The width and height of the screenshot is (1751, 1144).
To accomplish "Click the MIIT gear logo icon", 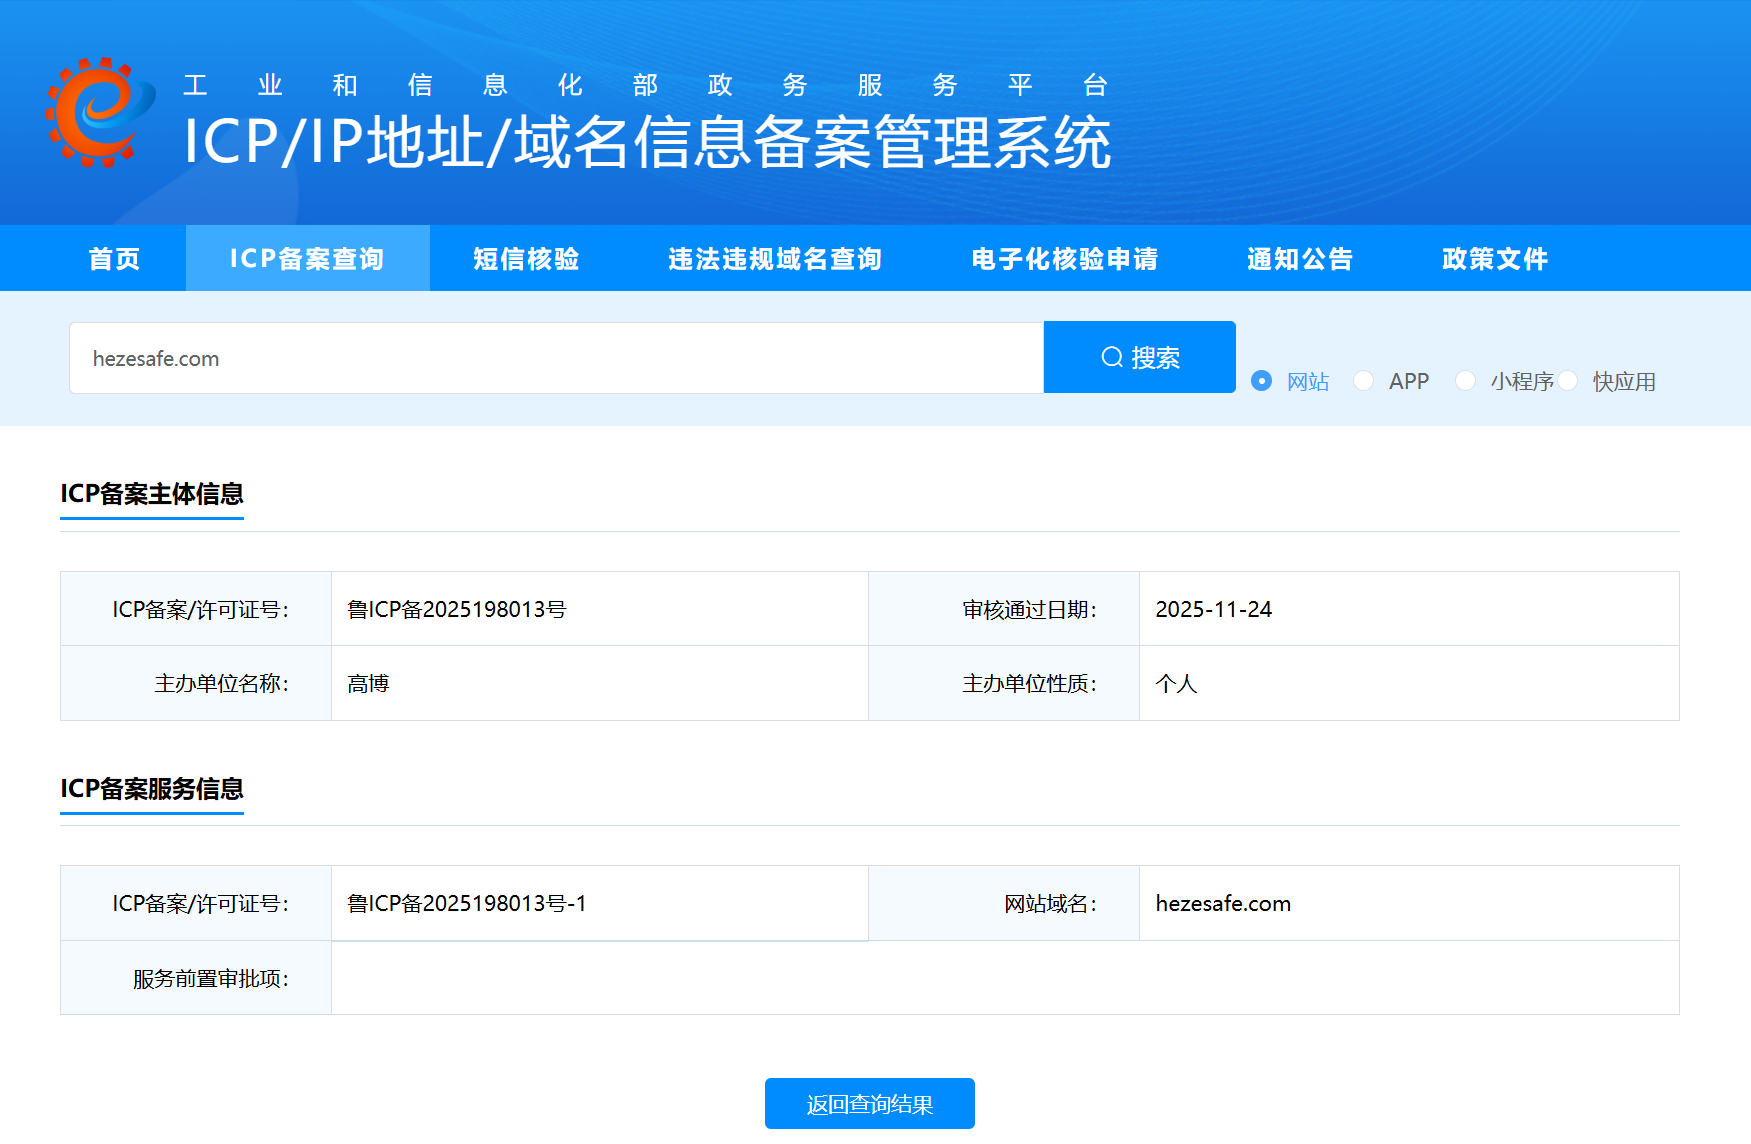I will point(100,112).
